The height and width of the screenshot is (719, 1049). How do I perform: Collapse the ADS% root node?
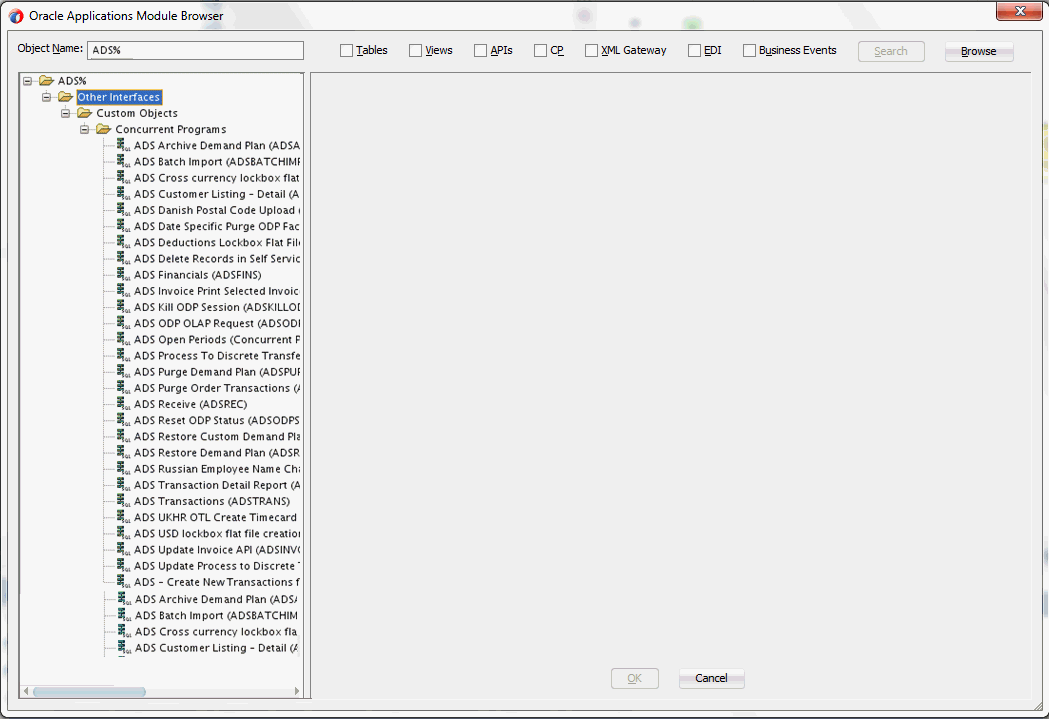point(27,80)
